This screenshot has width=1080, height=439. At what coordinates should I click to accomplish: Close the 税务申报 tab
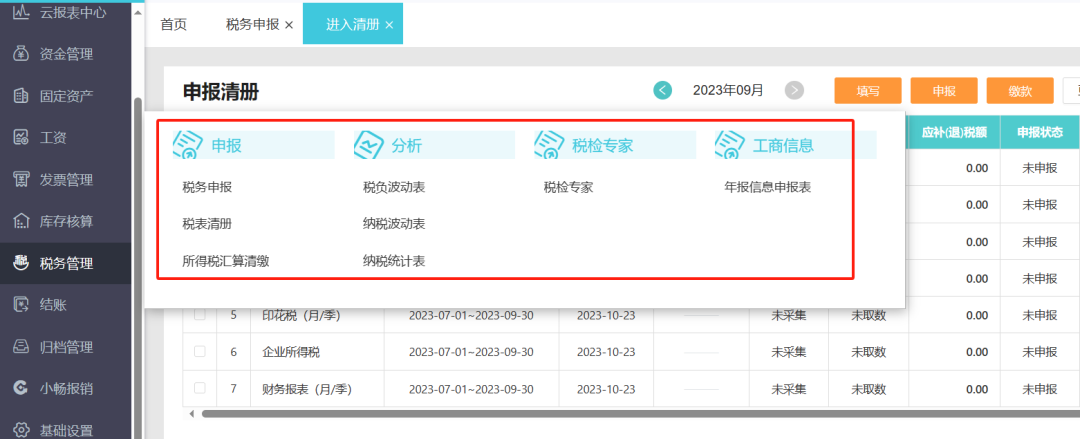(x=289, y=25)
